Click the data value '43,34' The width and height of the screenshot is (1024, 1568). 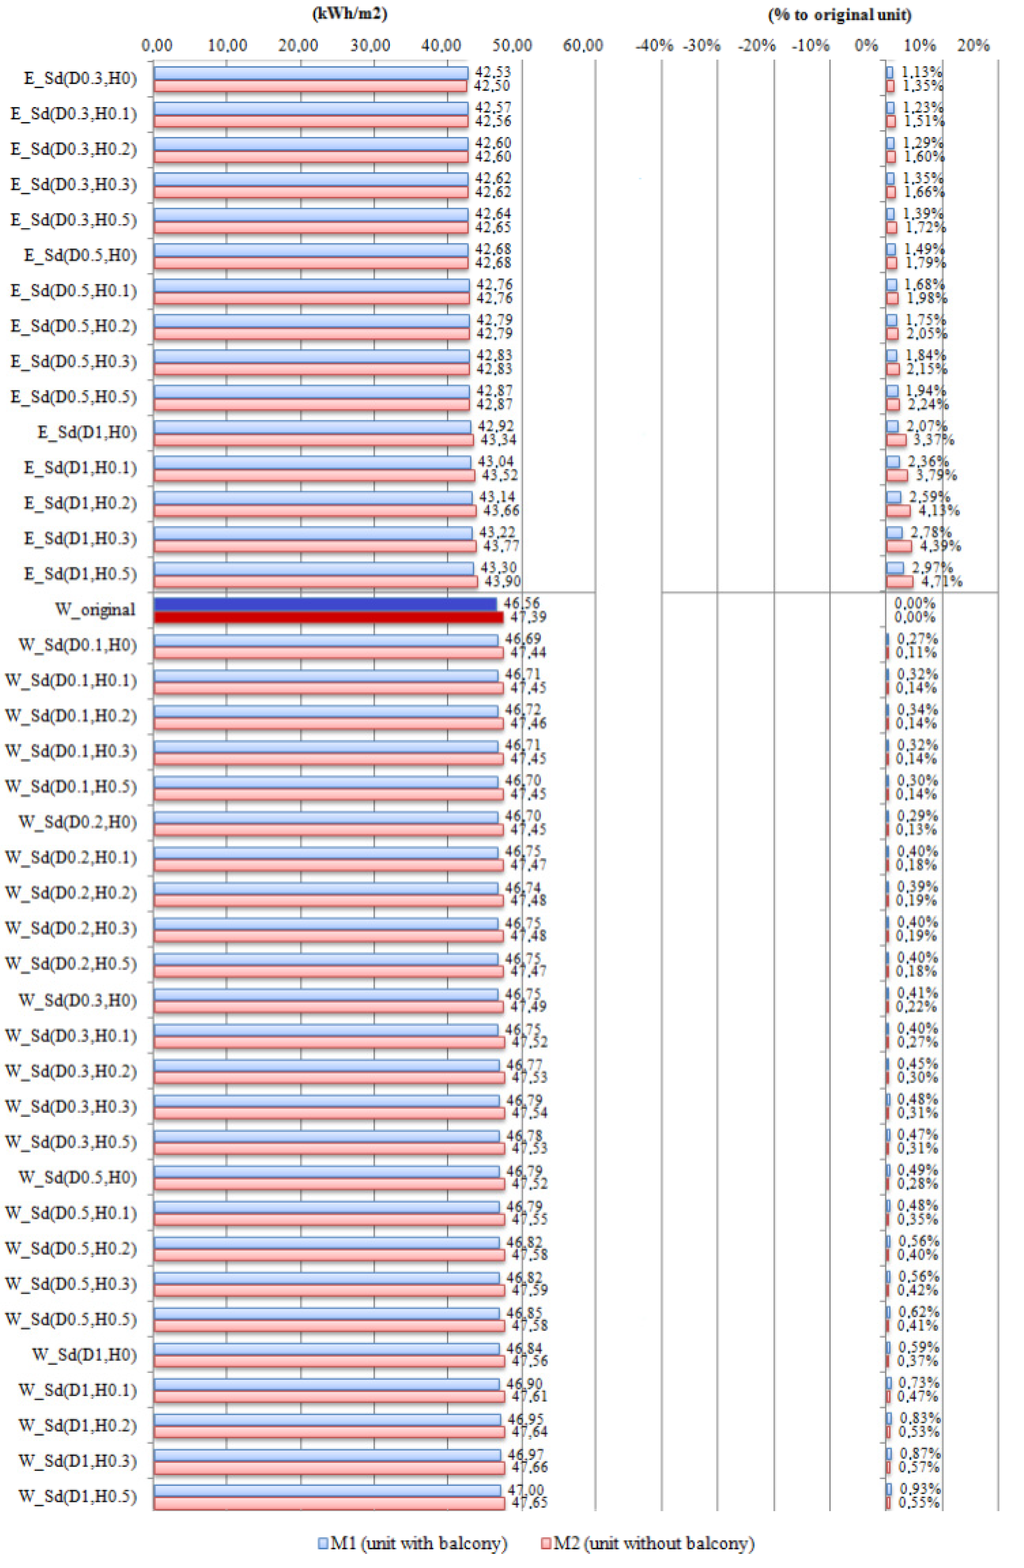point(498,440)
